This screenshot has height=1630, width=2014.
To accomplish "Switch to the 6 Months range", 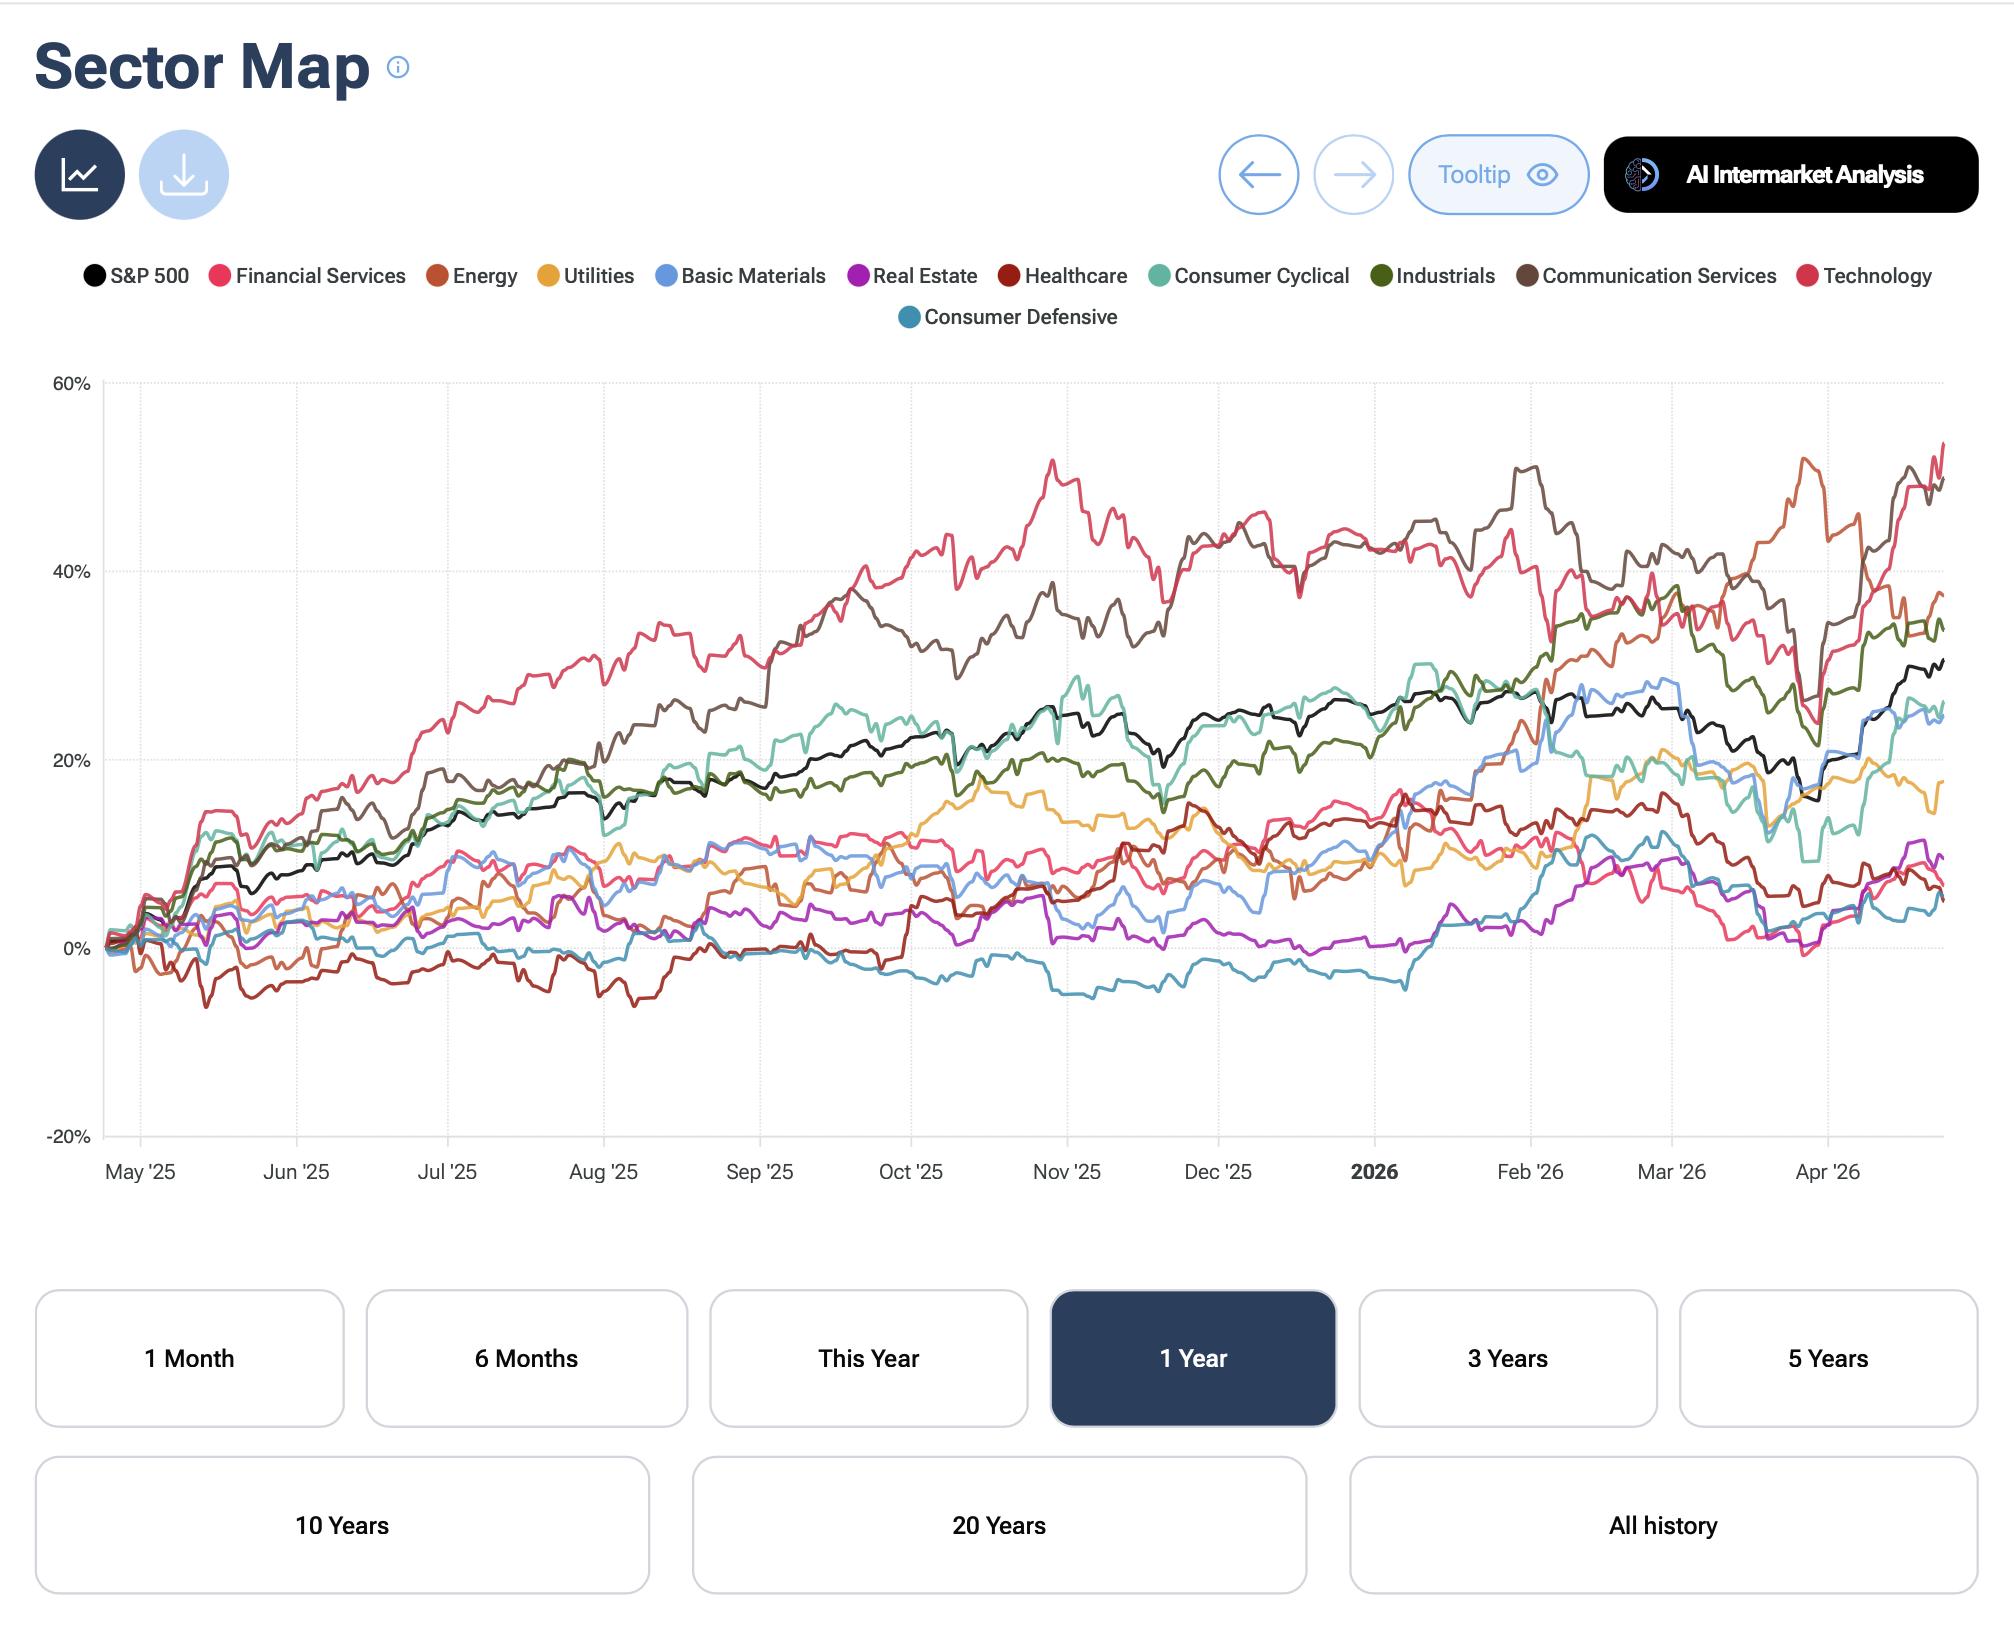I will click(x=526, y=1358).
